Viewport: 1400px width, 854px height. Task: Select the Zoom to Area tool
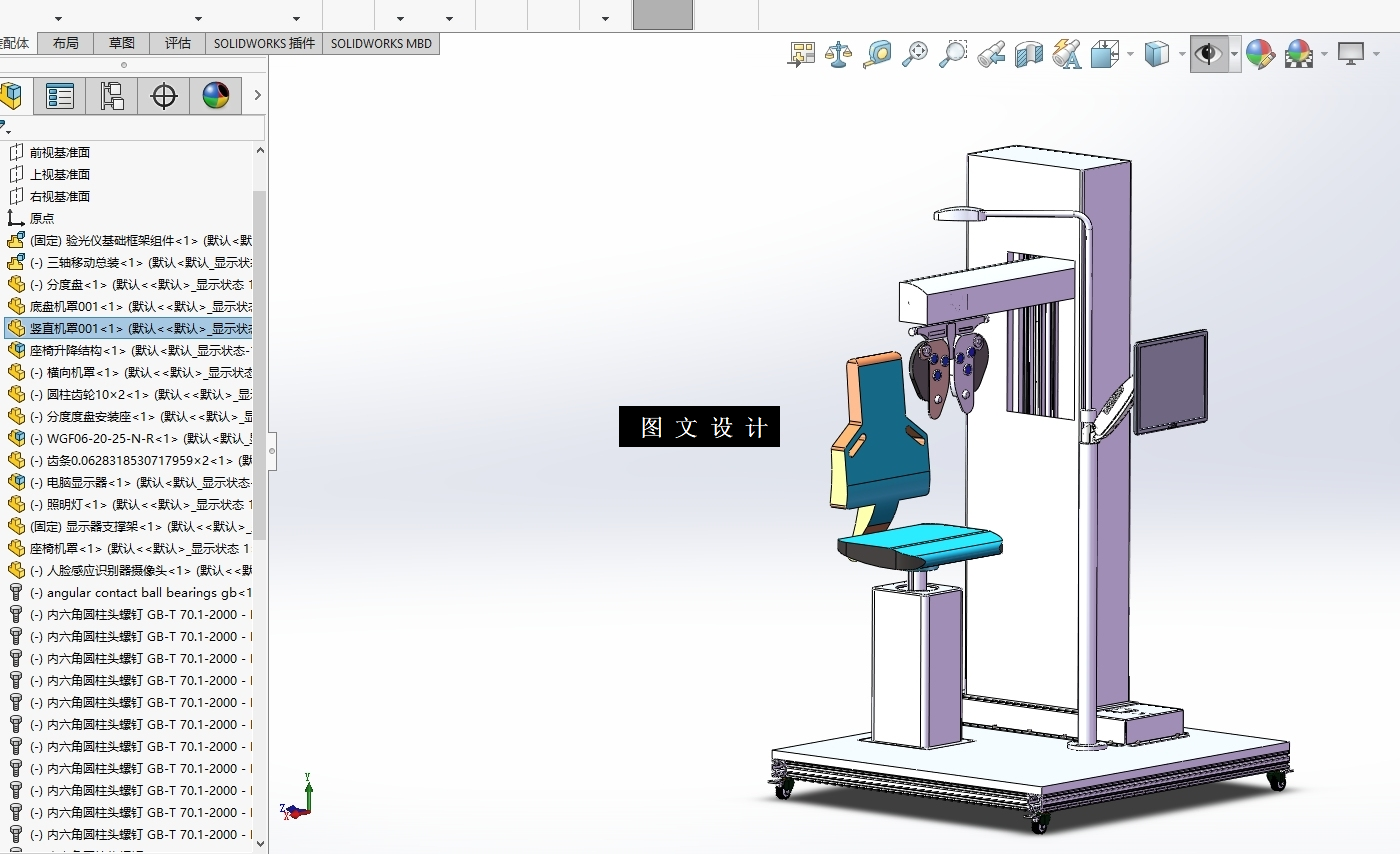953,54
